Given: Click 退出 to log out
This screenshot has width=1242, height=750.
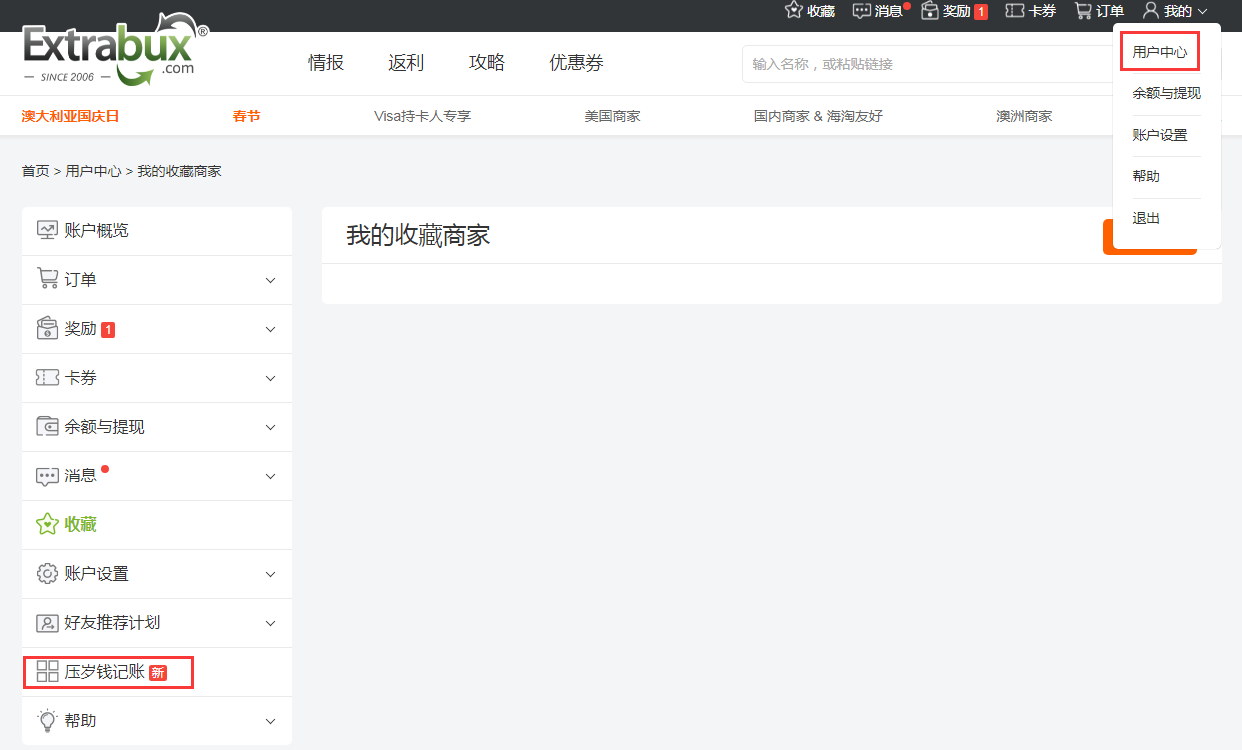Looking at the screenshot, I should click(1145, 218).
